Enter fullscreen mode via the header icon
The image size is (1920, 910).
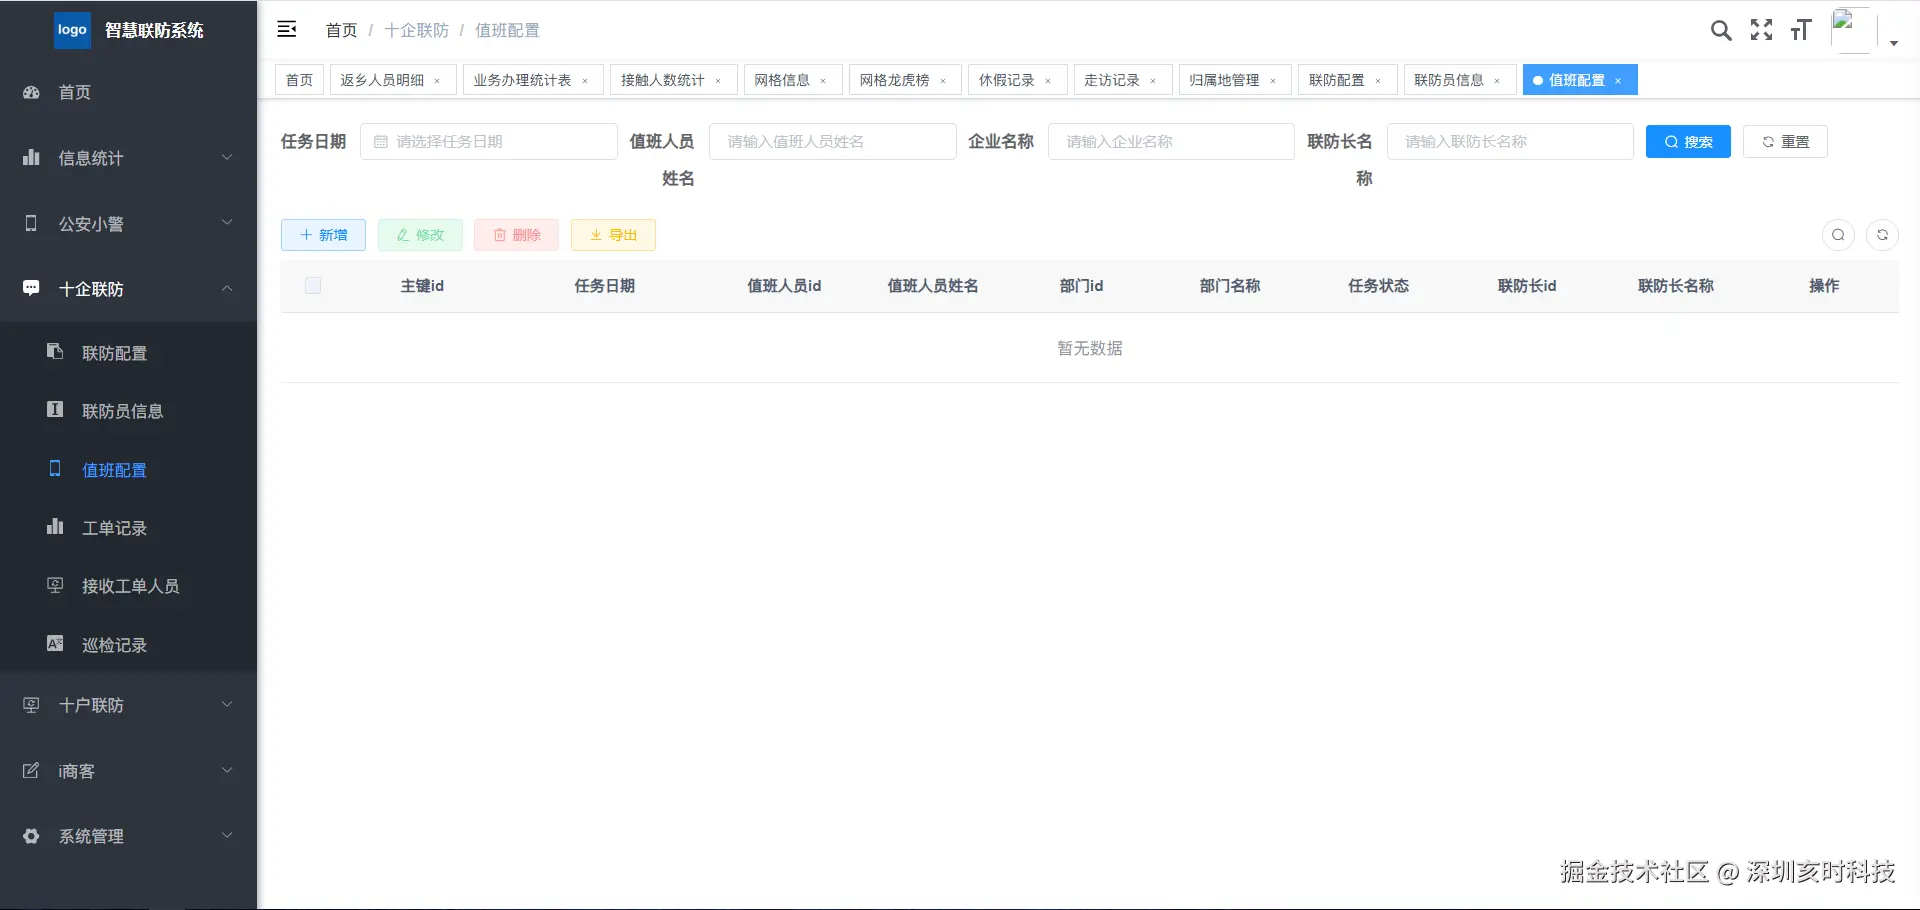pos(1761,30)
